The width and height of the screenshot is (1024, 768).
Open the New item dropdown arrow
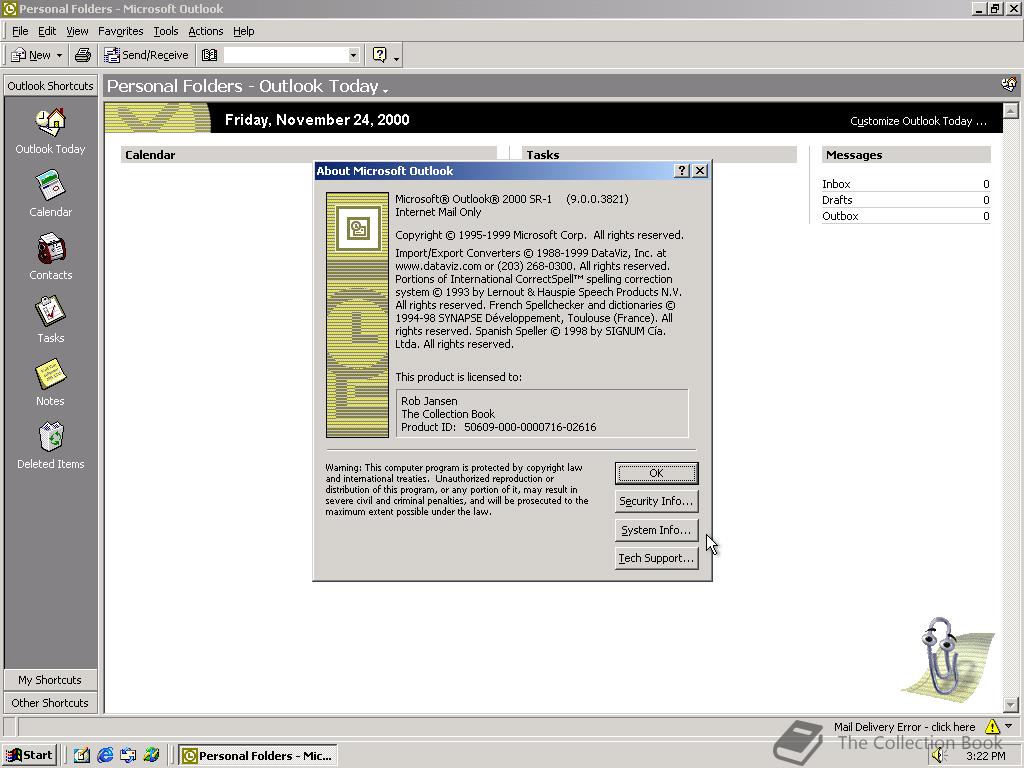[x=59, y=56]
